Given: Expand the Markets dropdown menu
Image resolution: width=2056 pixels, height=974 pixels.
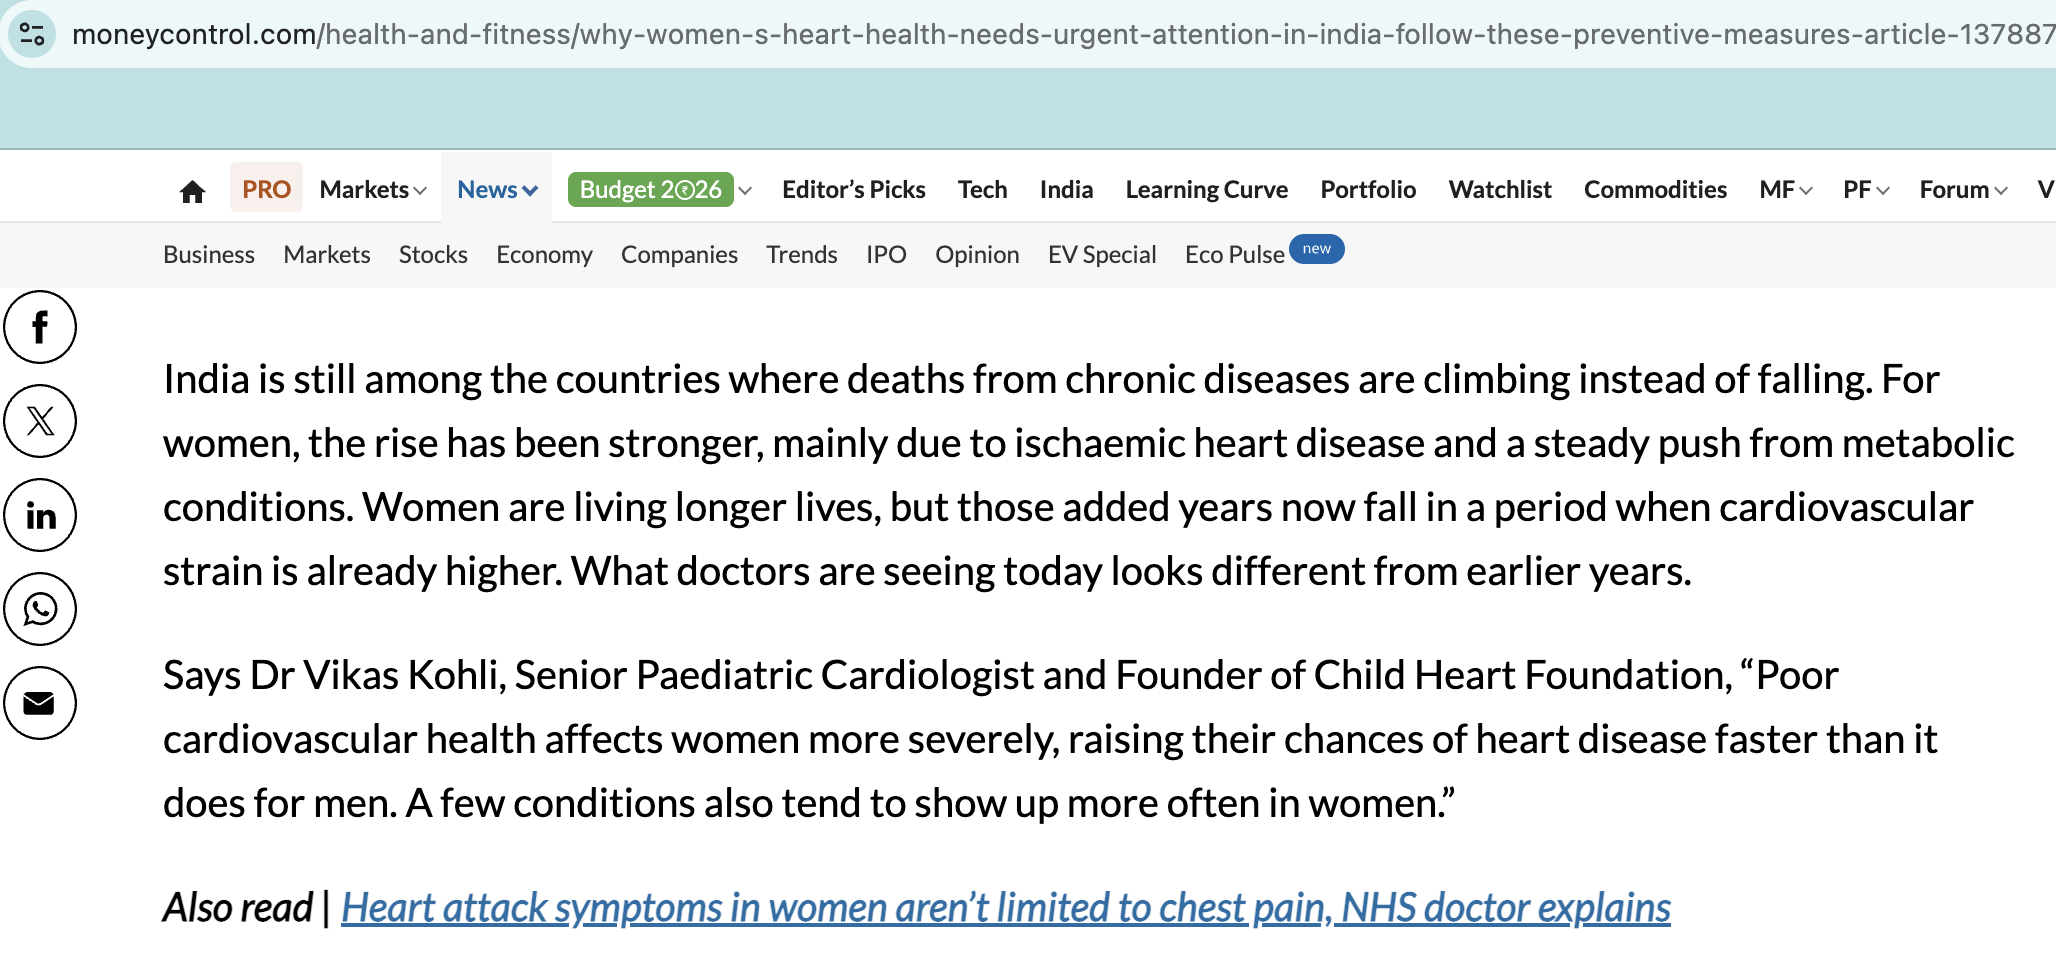Looking at the screenshot, I should pyautogui.click(x=373, y=189).
